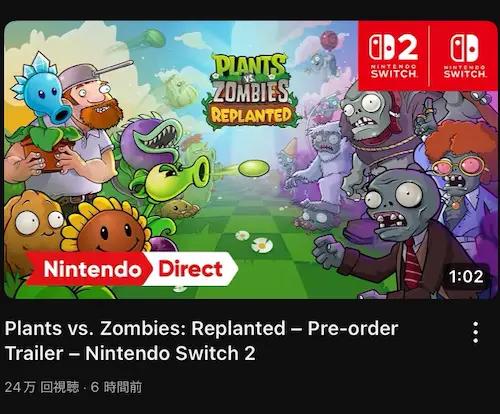This screenshot has height=414, width=500.
Task: Click the Wall-nut character
Action: coord(32,225)
